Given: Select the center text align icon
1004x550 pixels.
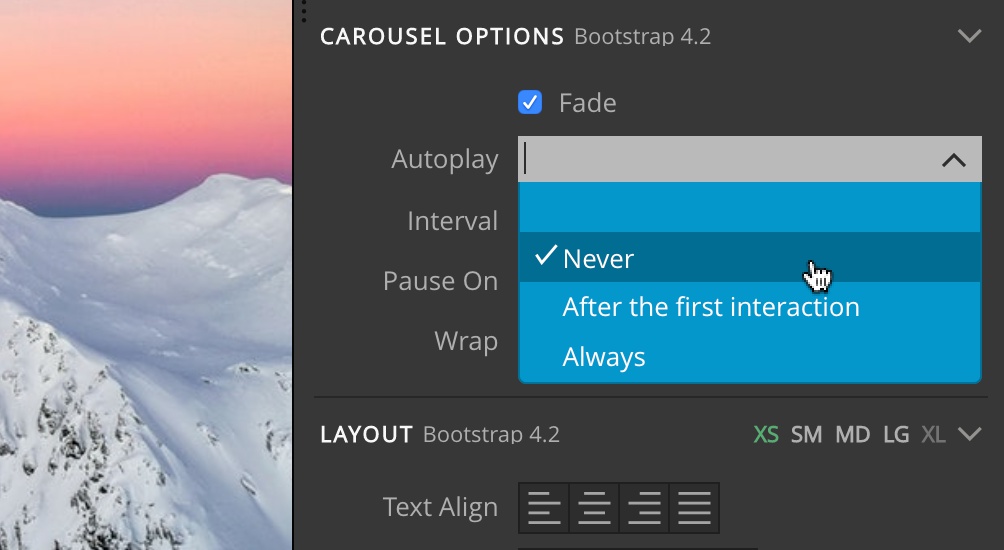Looking at the screenshot, I should tap(594, 508).
